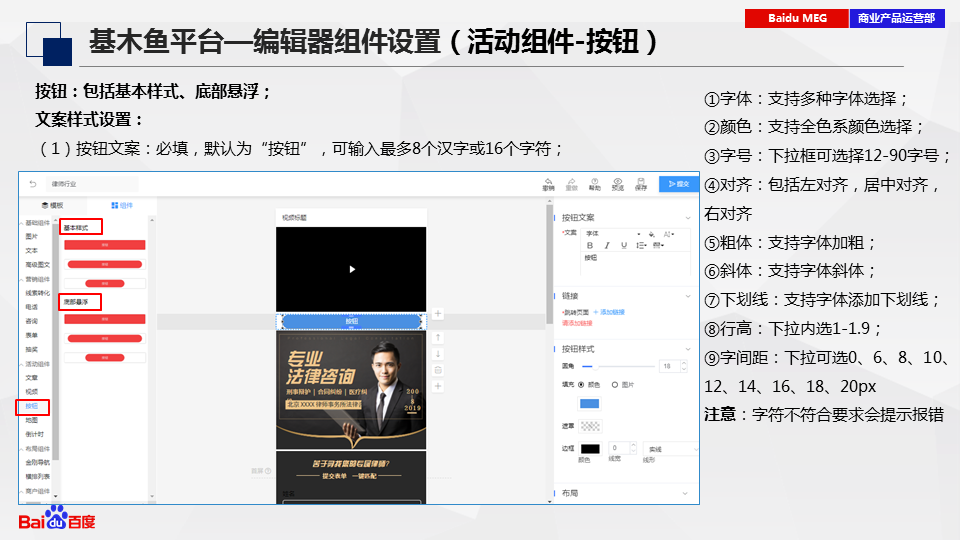Click the preview (预览) eye icon
The image size is (960, 540).
pos(618,184)
